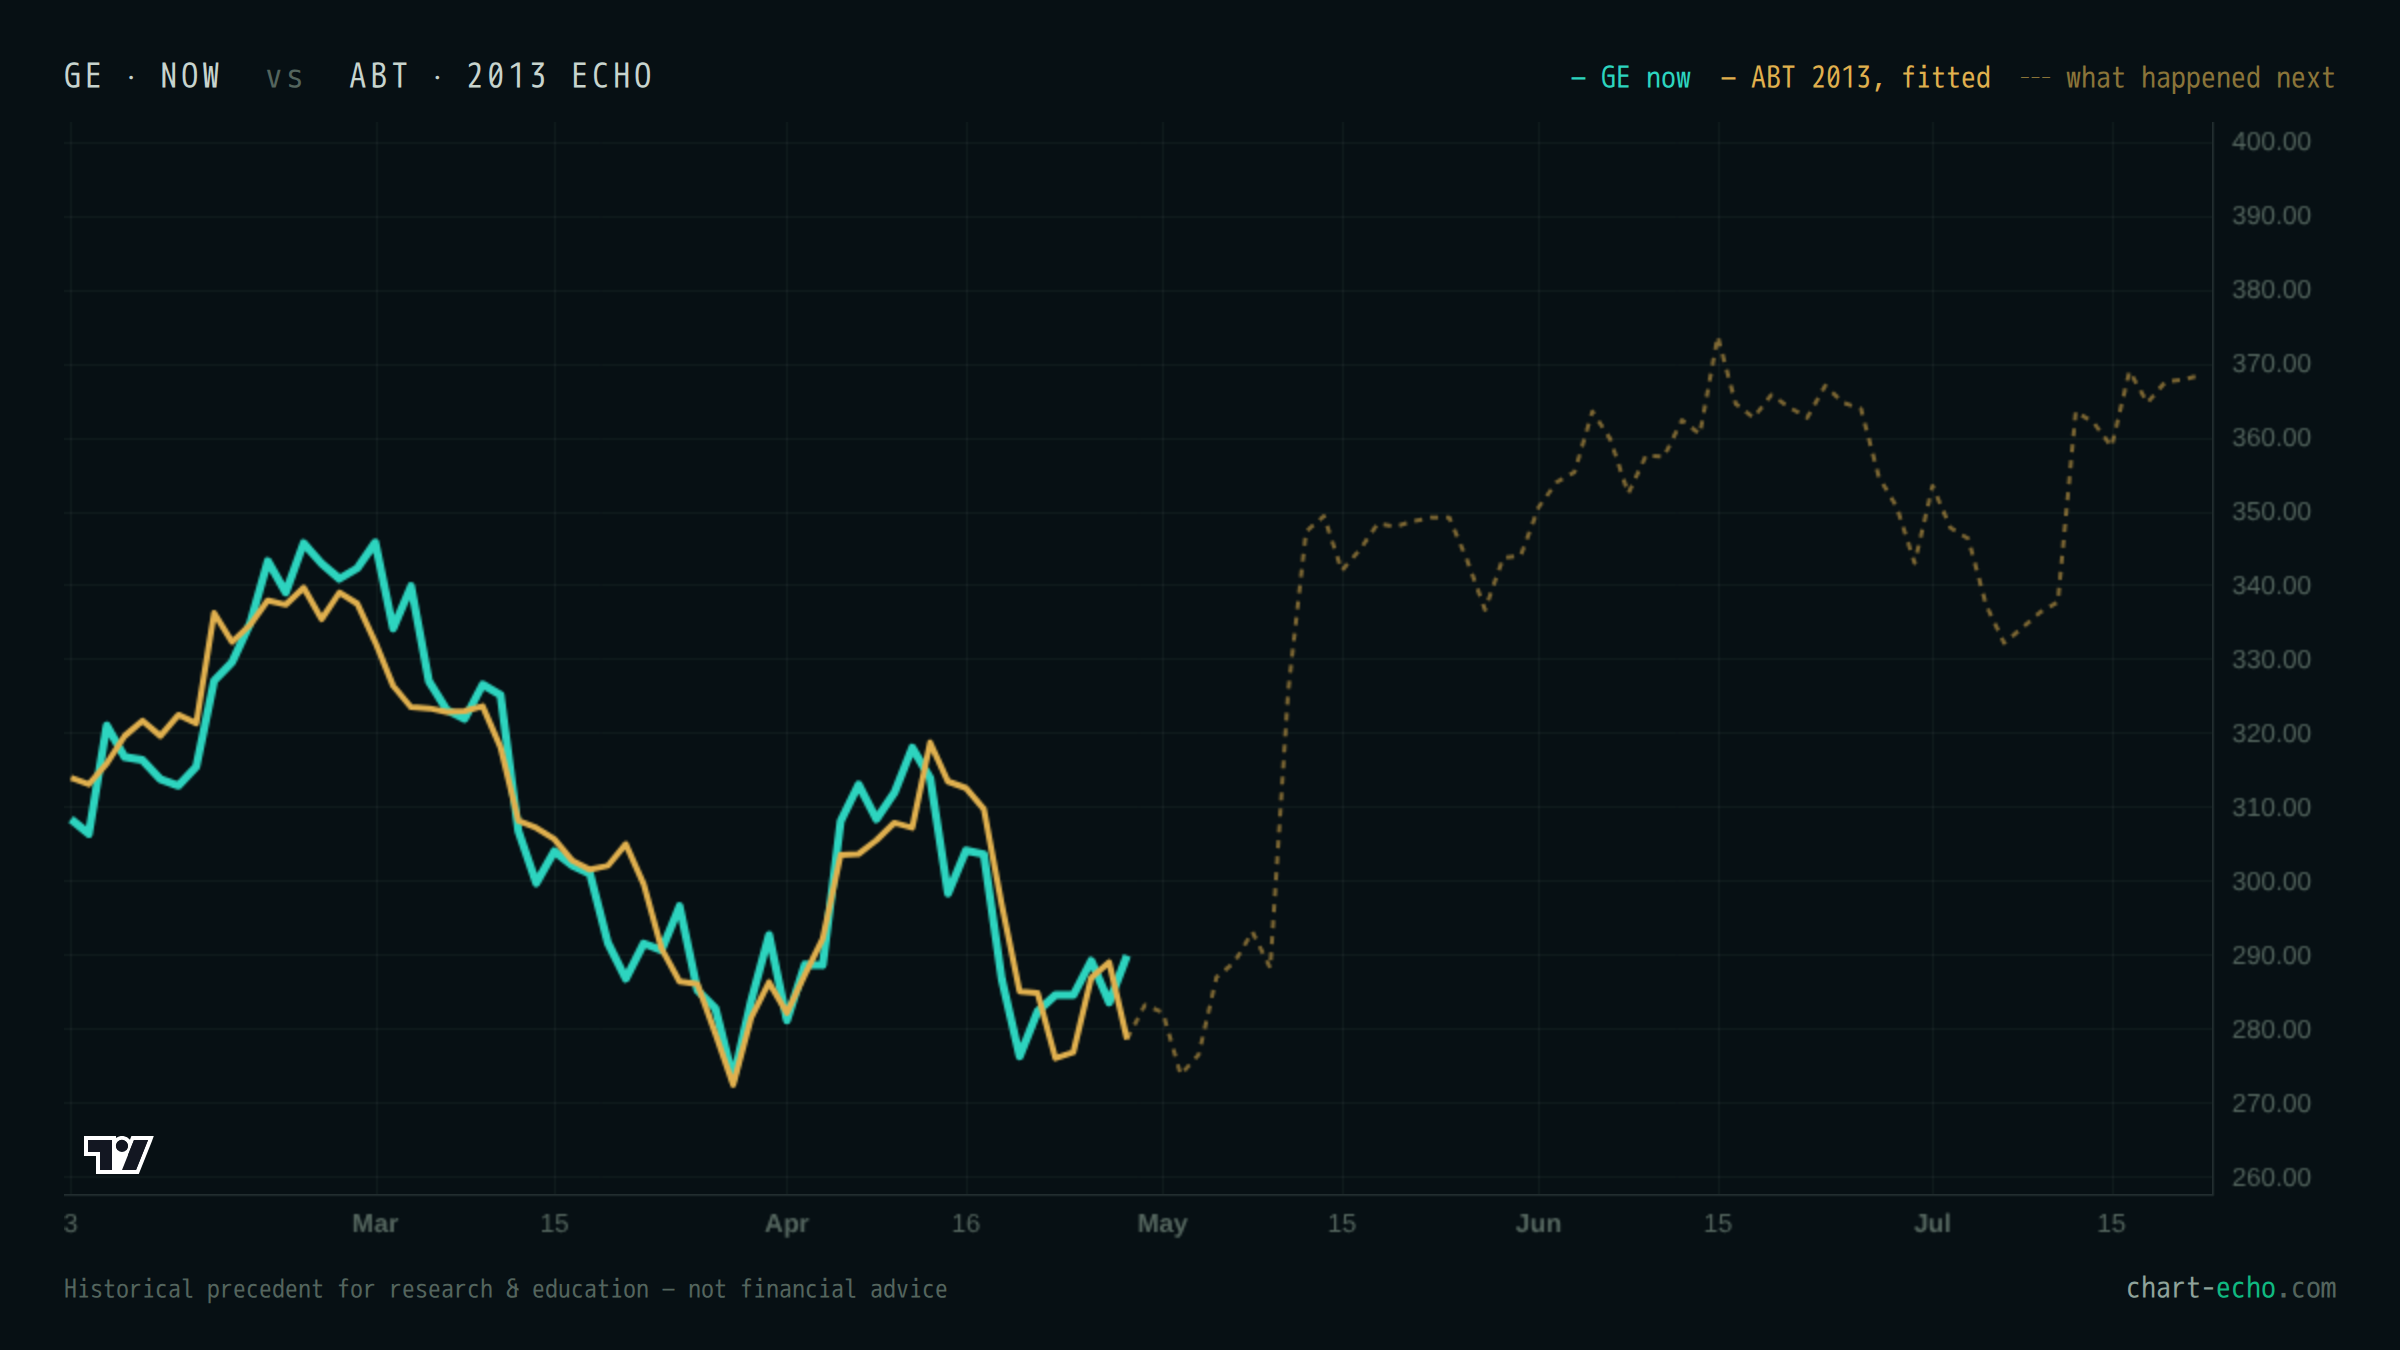Image resolution: width=2400 pixels, height=1350 pixels.
Task: Click the 300.00 price axis label
Action: click(x=2271, y=881)
